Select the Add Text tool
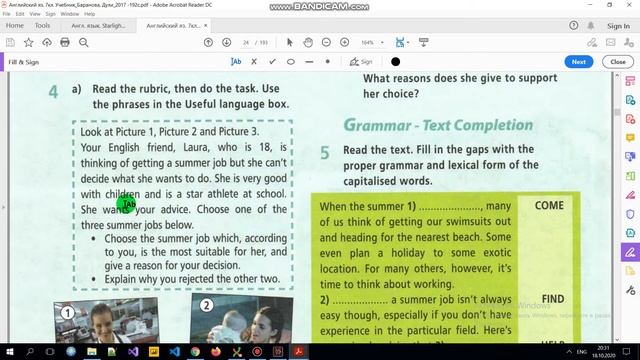 (236, 62)
